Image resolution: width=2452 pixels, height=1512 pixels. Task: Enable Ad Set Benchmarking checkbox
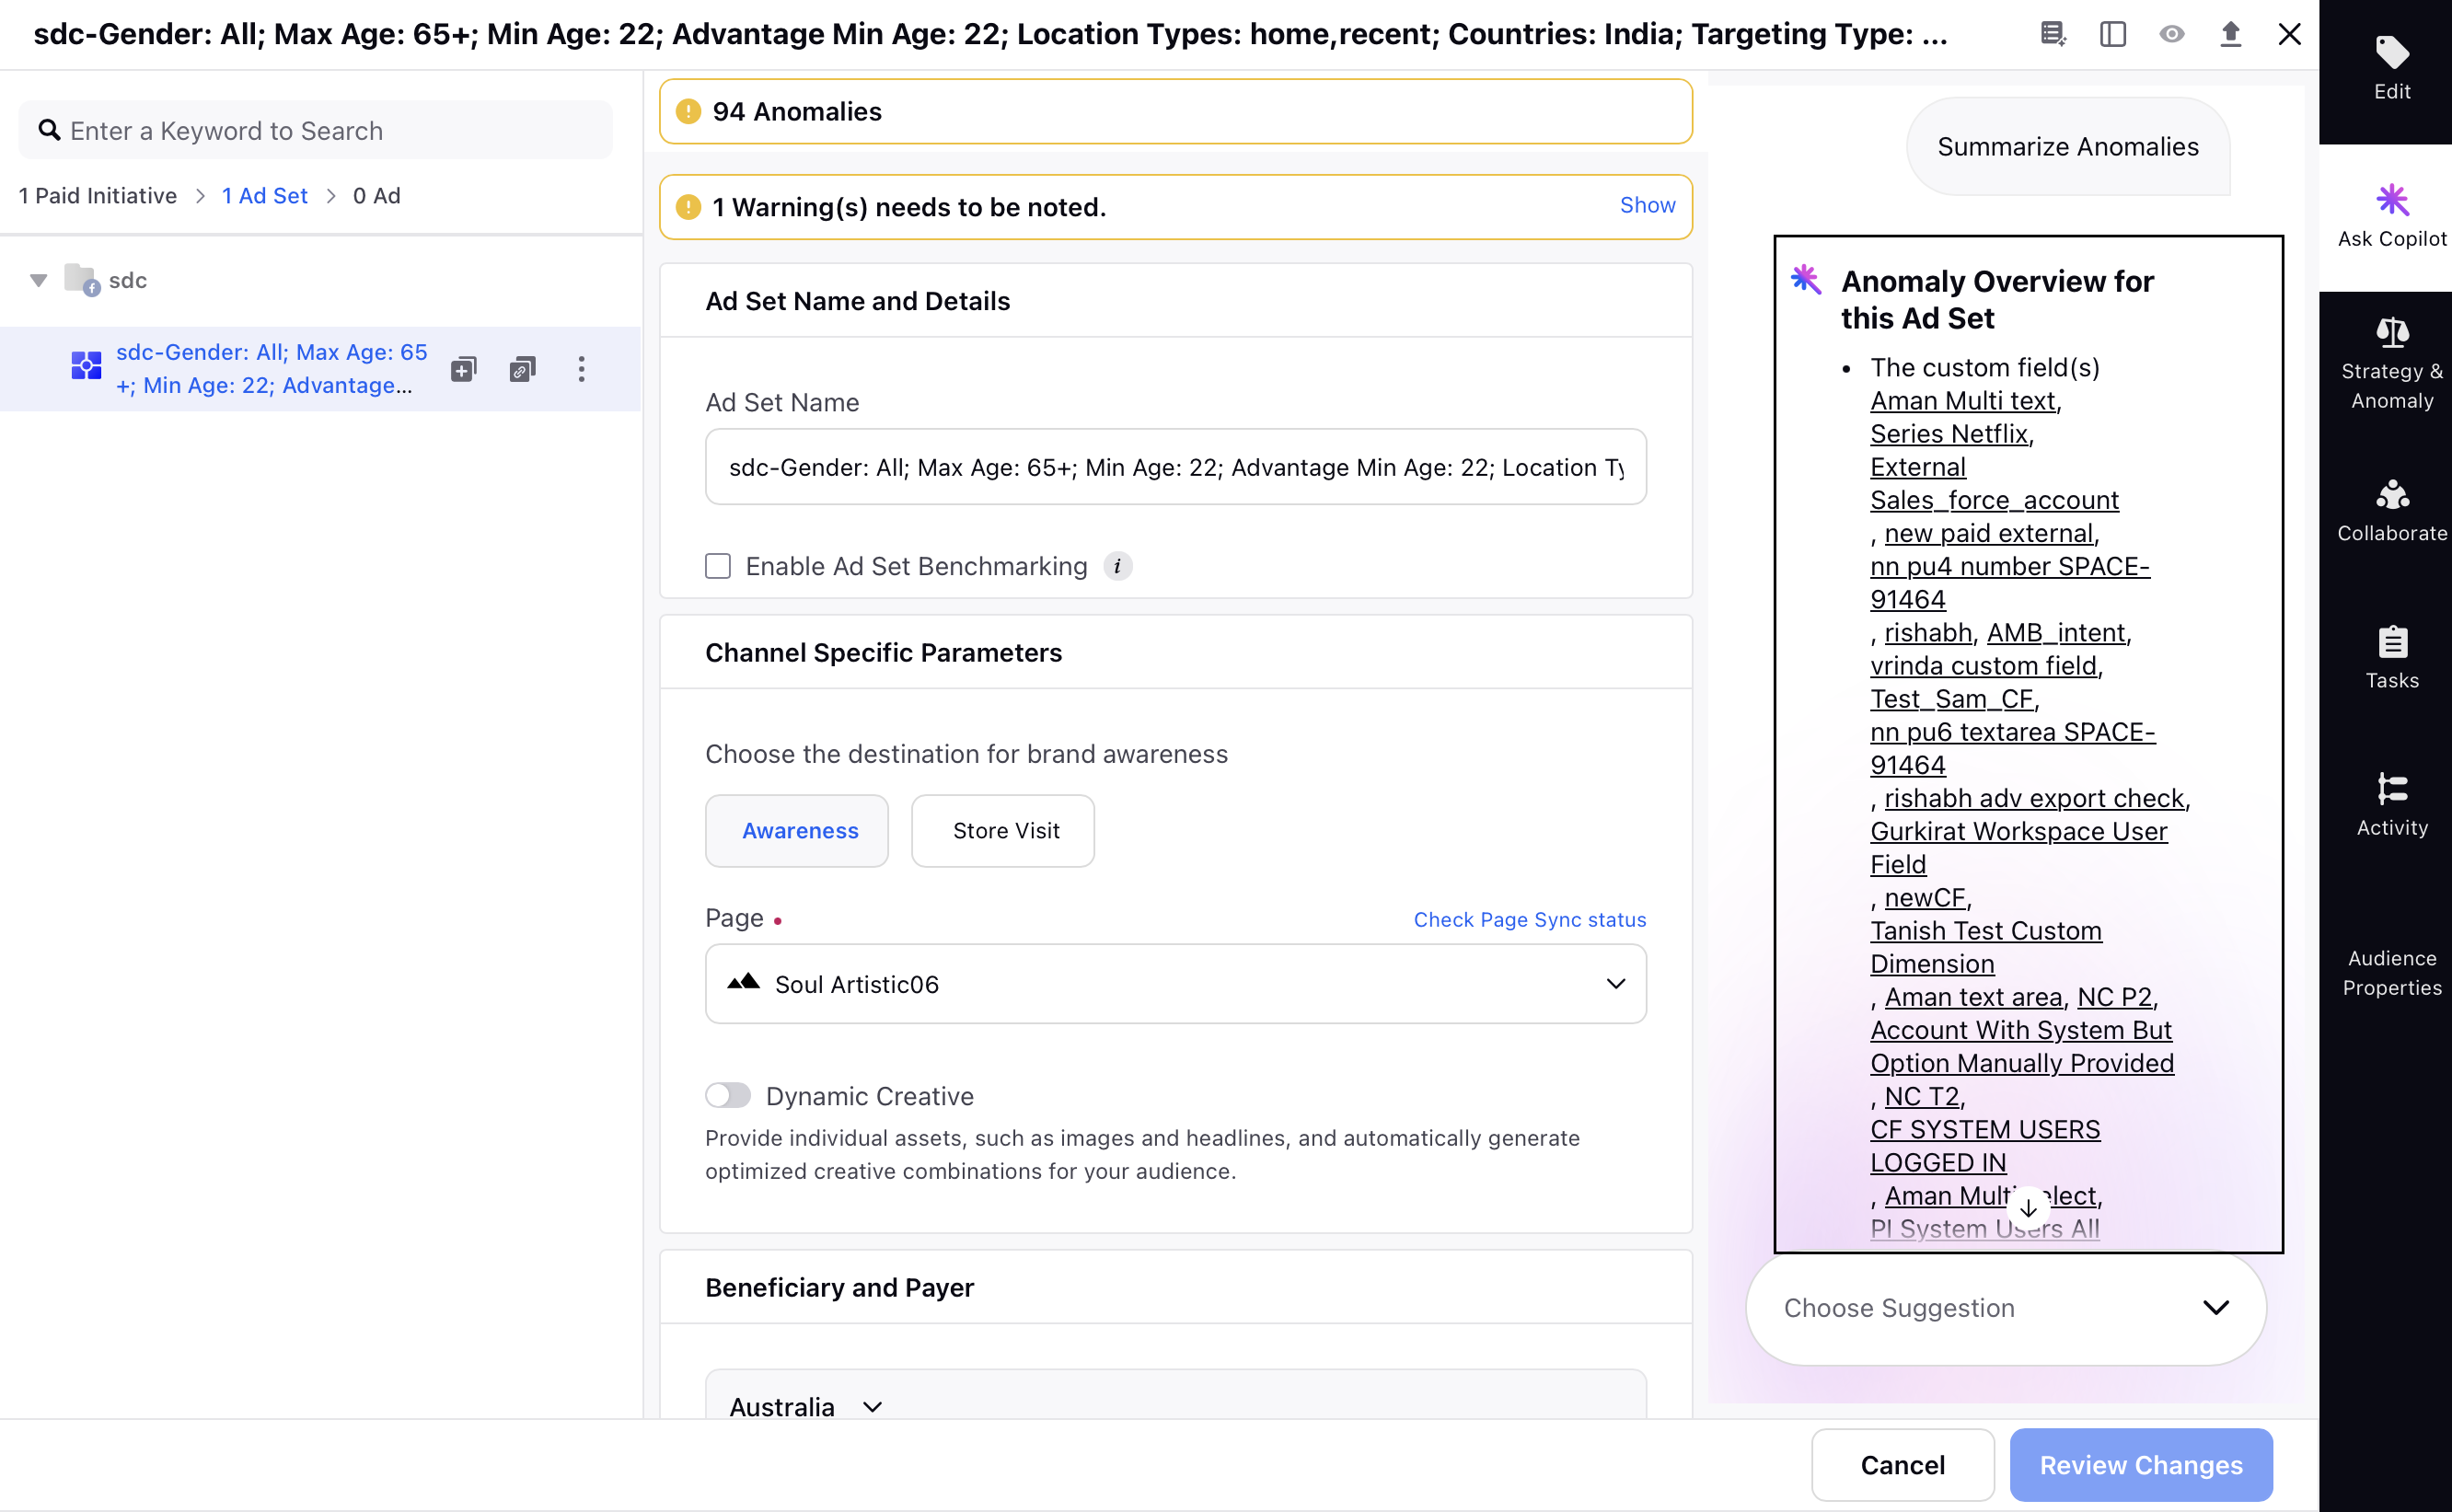click(718, 566)
